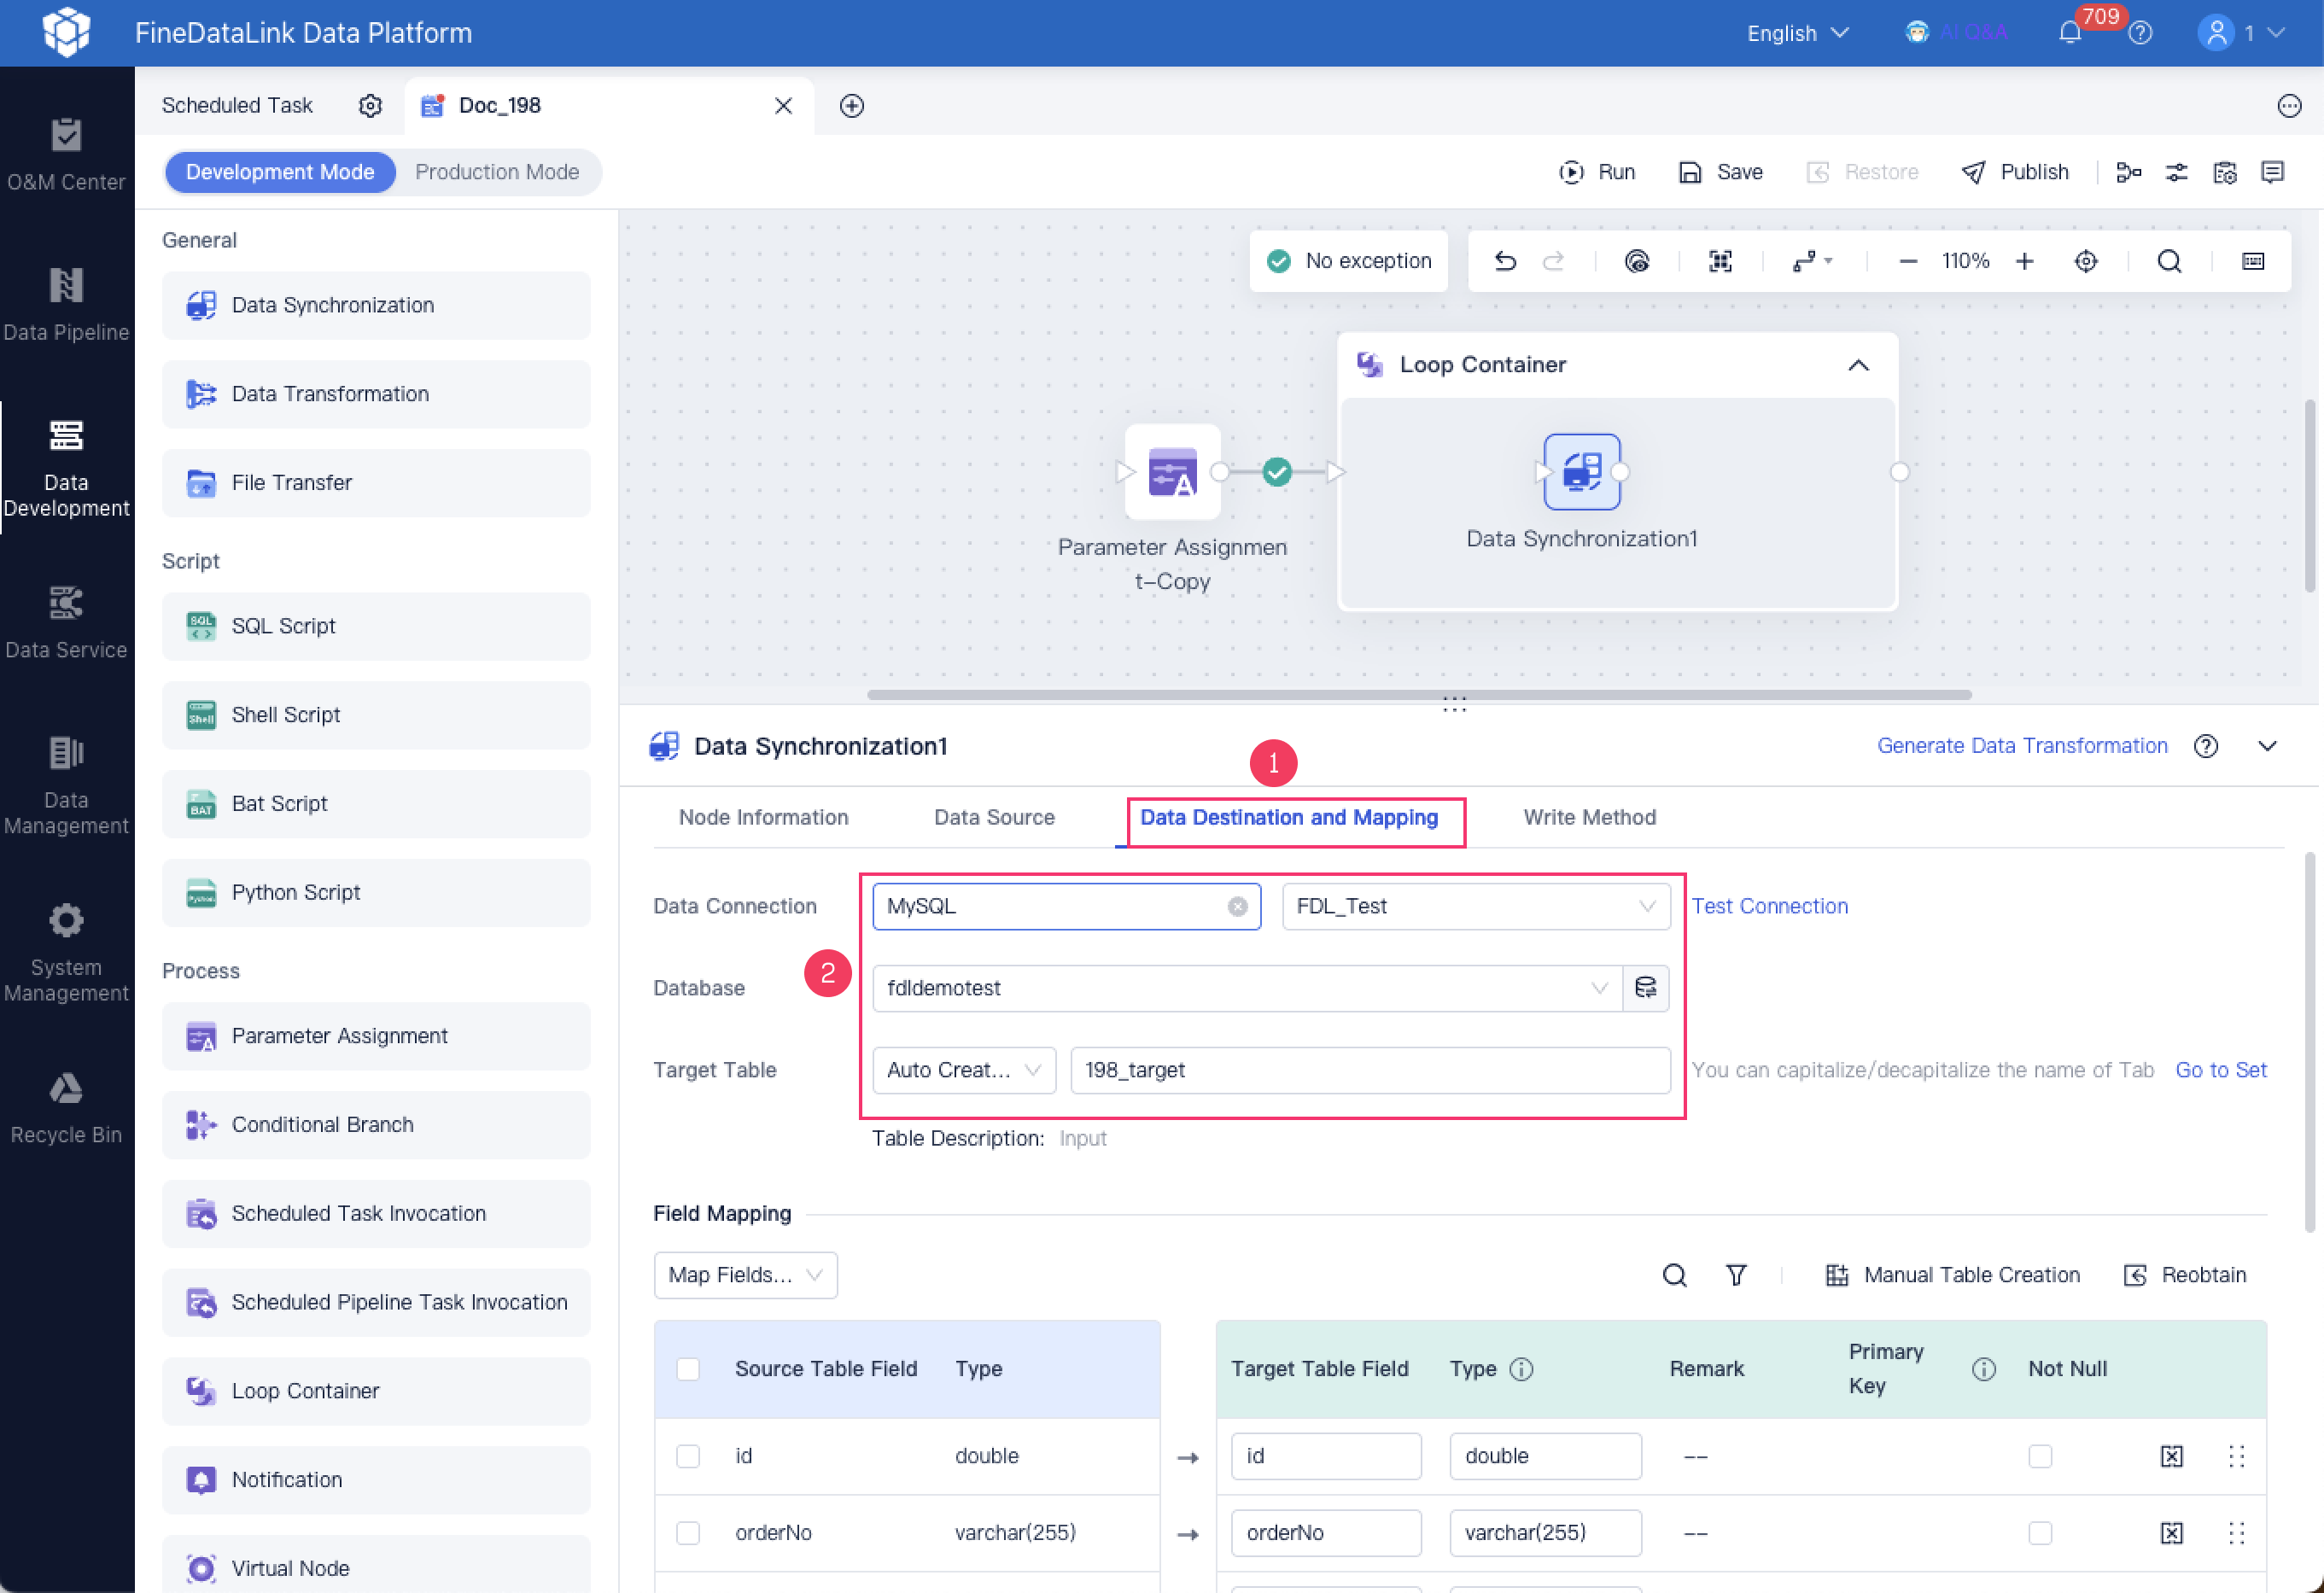Click the zoom in plus icon
The width and height of the screenshot is (2324, 1593).
[2024, 261]
